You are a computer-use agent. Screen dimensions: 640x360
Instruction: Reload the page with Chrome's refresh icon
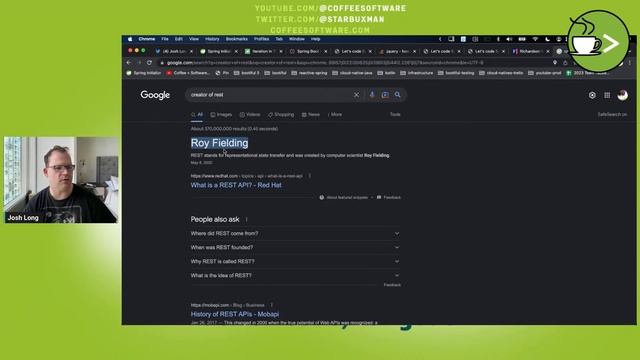tap(149, 62)
